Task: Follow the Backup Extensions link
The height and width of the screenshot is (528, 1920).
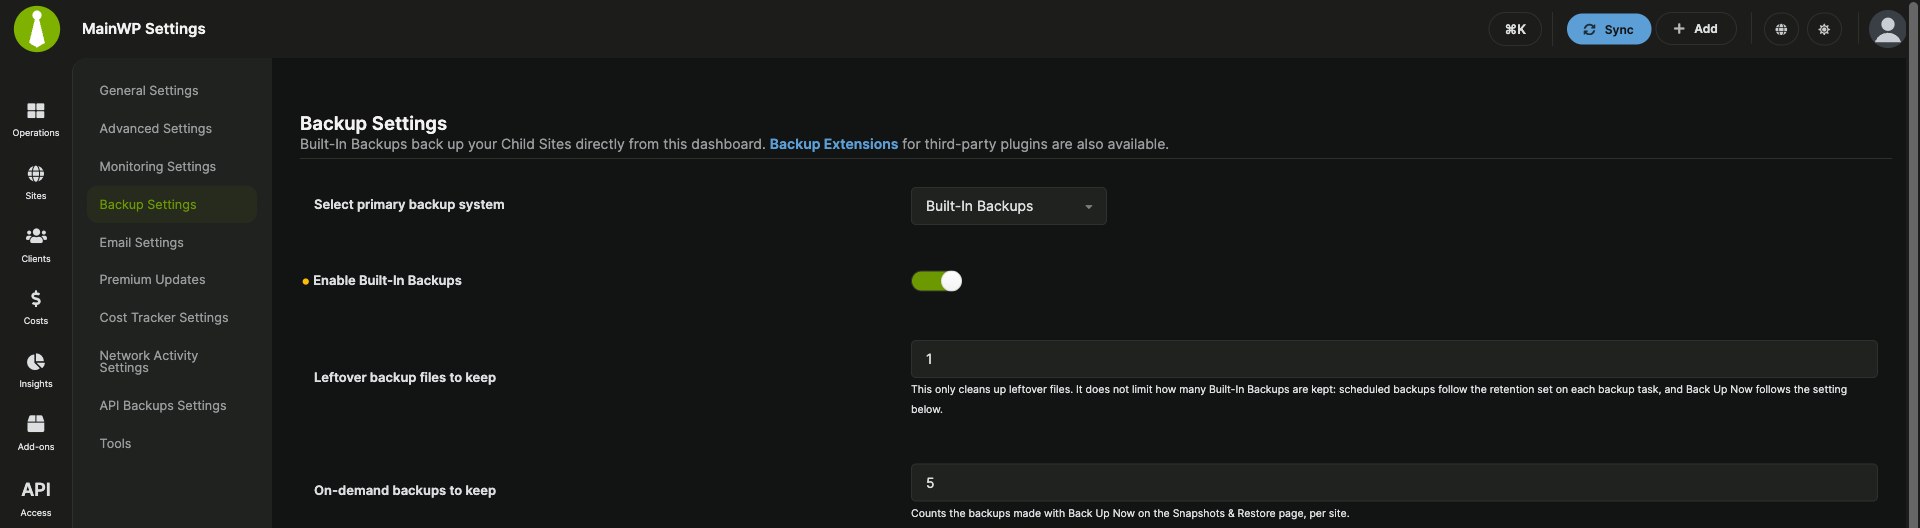Action: [x=833, y=145]
